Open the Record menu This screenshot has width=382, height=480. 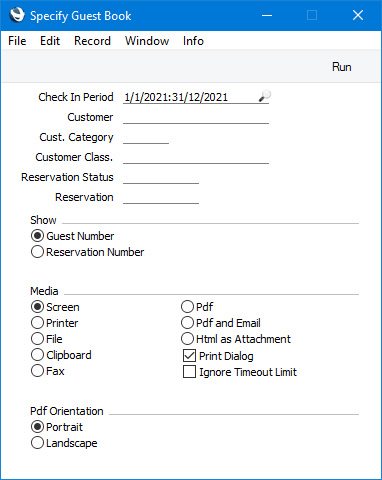click(x=92, y=41)
